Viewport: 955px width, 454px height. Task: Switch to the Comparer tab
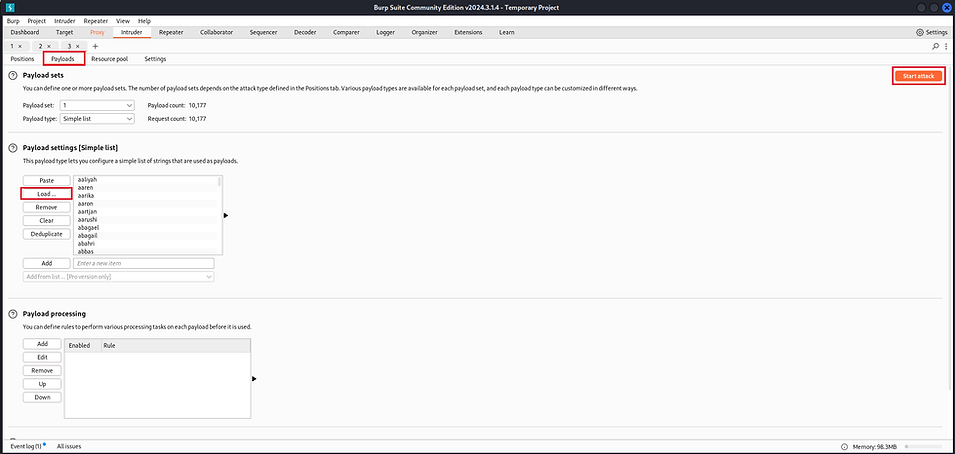point(346,32)
